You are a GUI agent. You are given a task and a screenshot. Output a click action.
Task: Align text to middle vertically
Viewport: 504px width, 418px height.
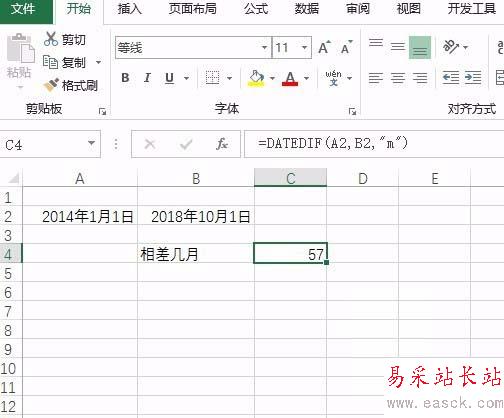click(398, 48)
